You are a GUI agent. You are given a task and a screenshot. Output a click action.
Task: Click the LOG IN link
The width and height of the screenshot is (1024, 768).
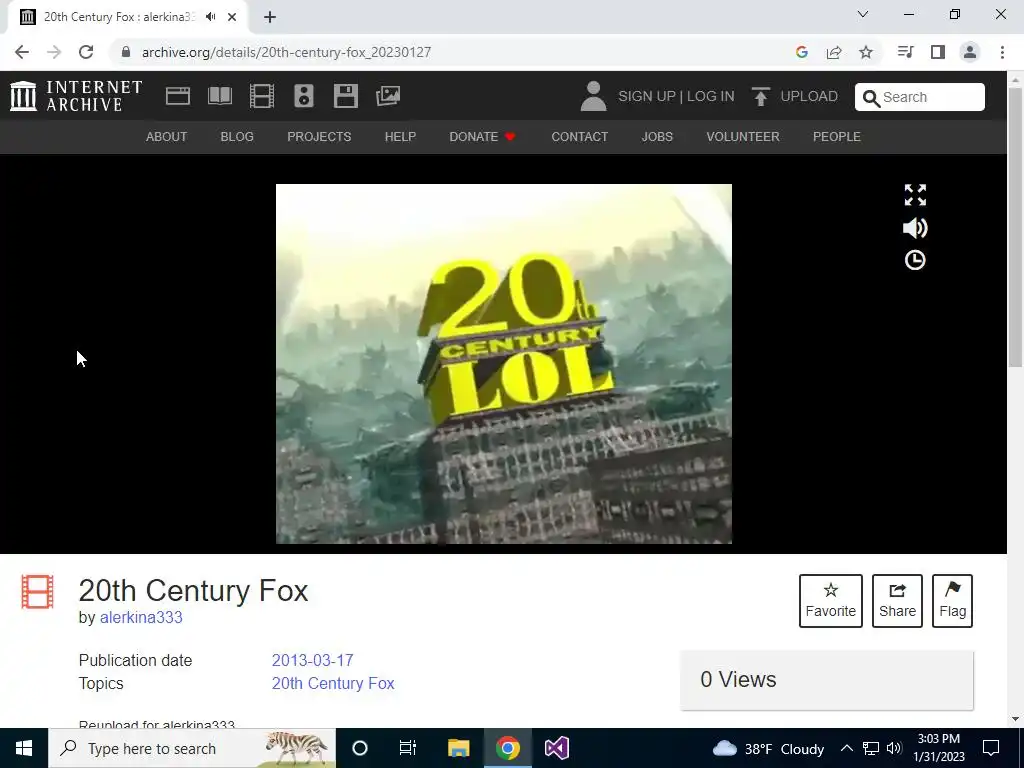tap(711, 97)
